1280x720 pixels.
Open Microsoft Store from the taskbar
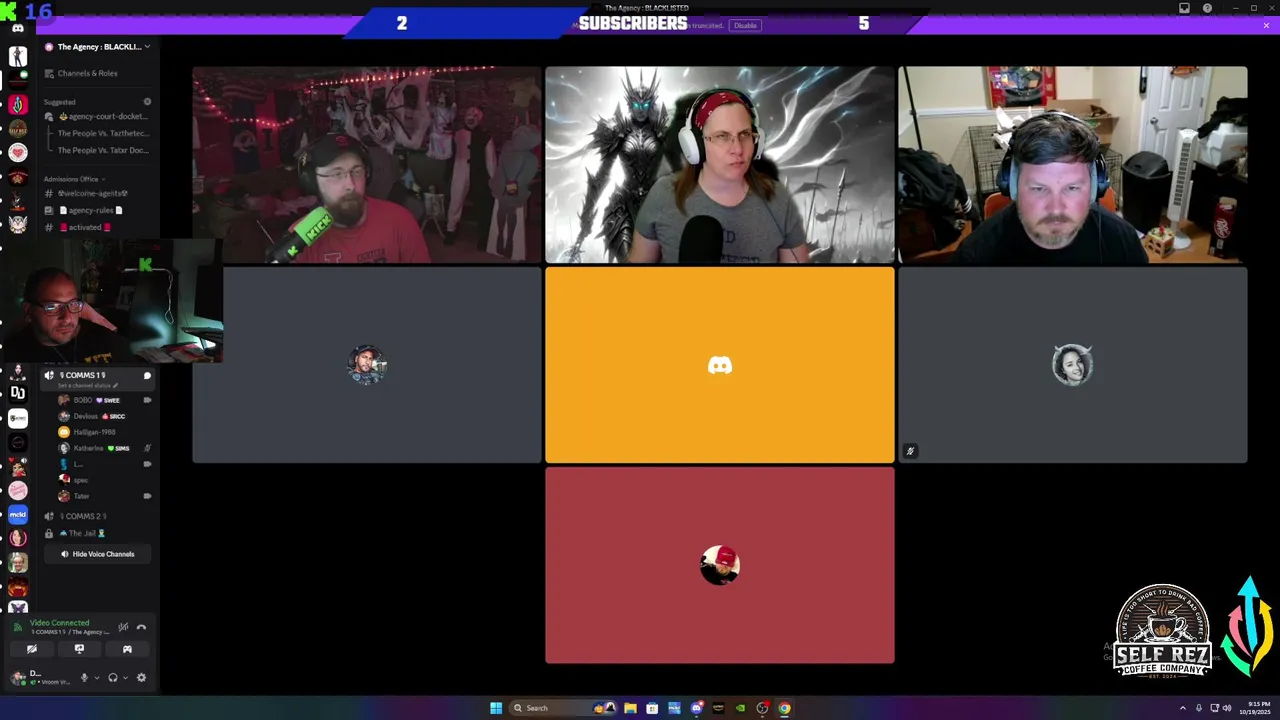click(x=652, y=708)
